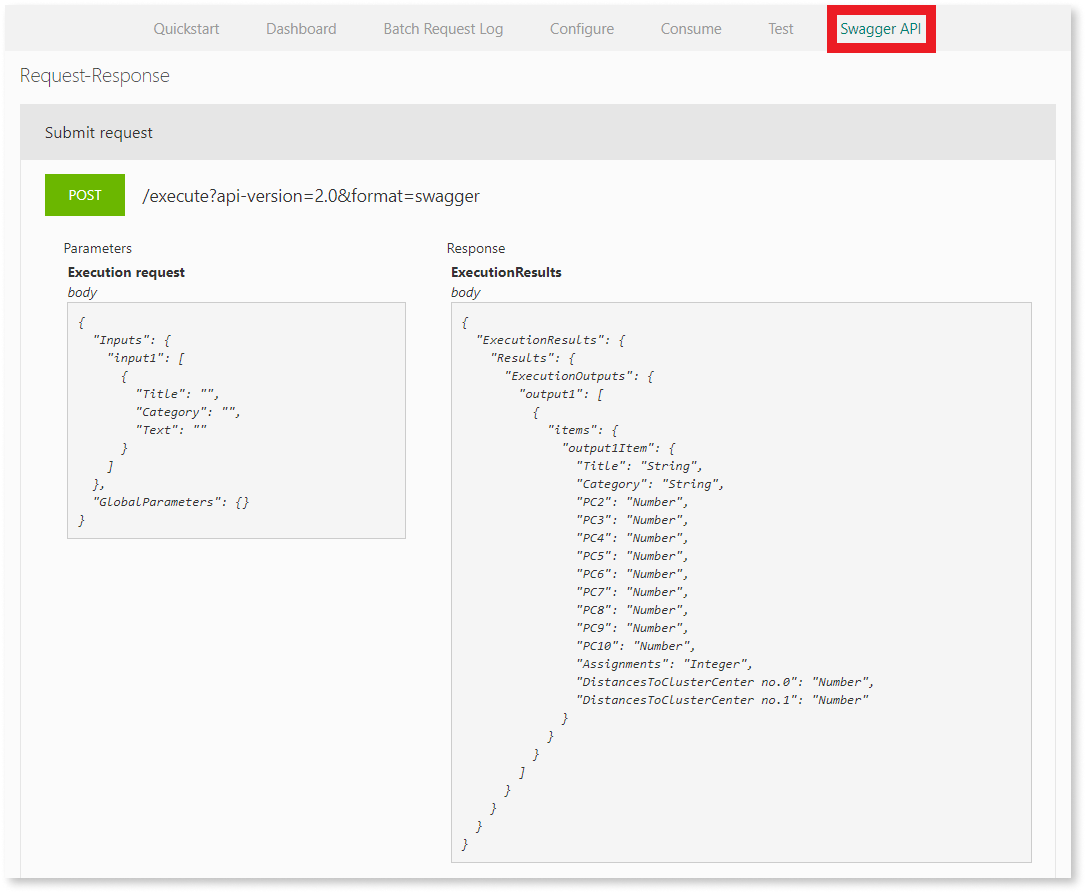Click the output1Item entry in response JSON

coord(613,447)
